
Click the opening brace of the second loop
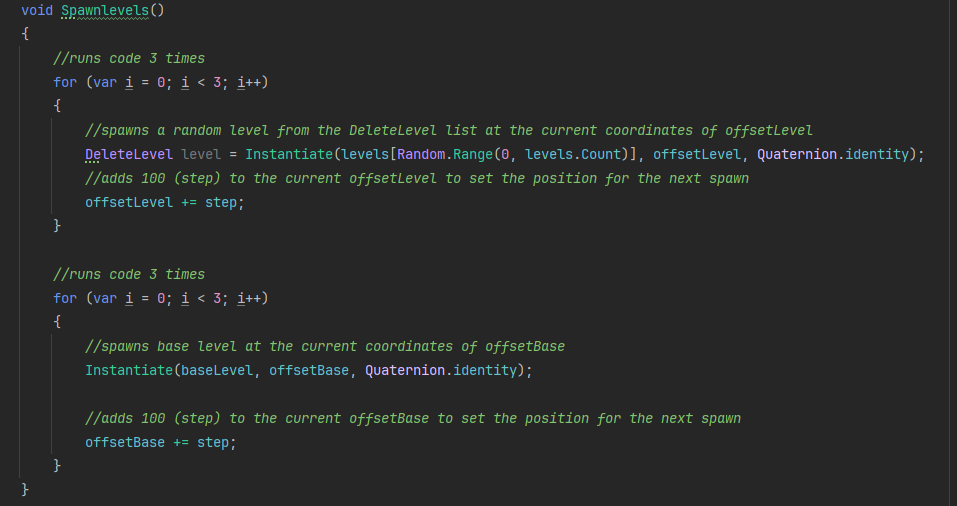click(57, 322)
